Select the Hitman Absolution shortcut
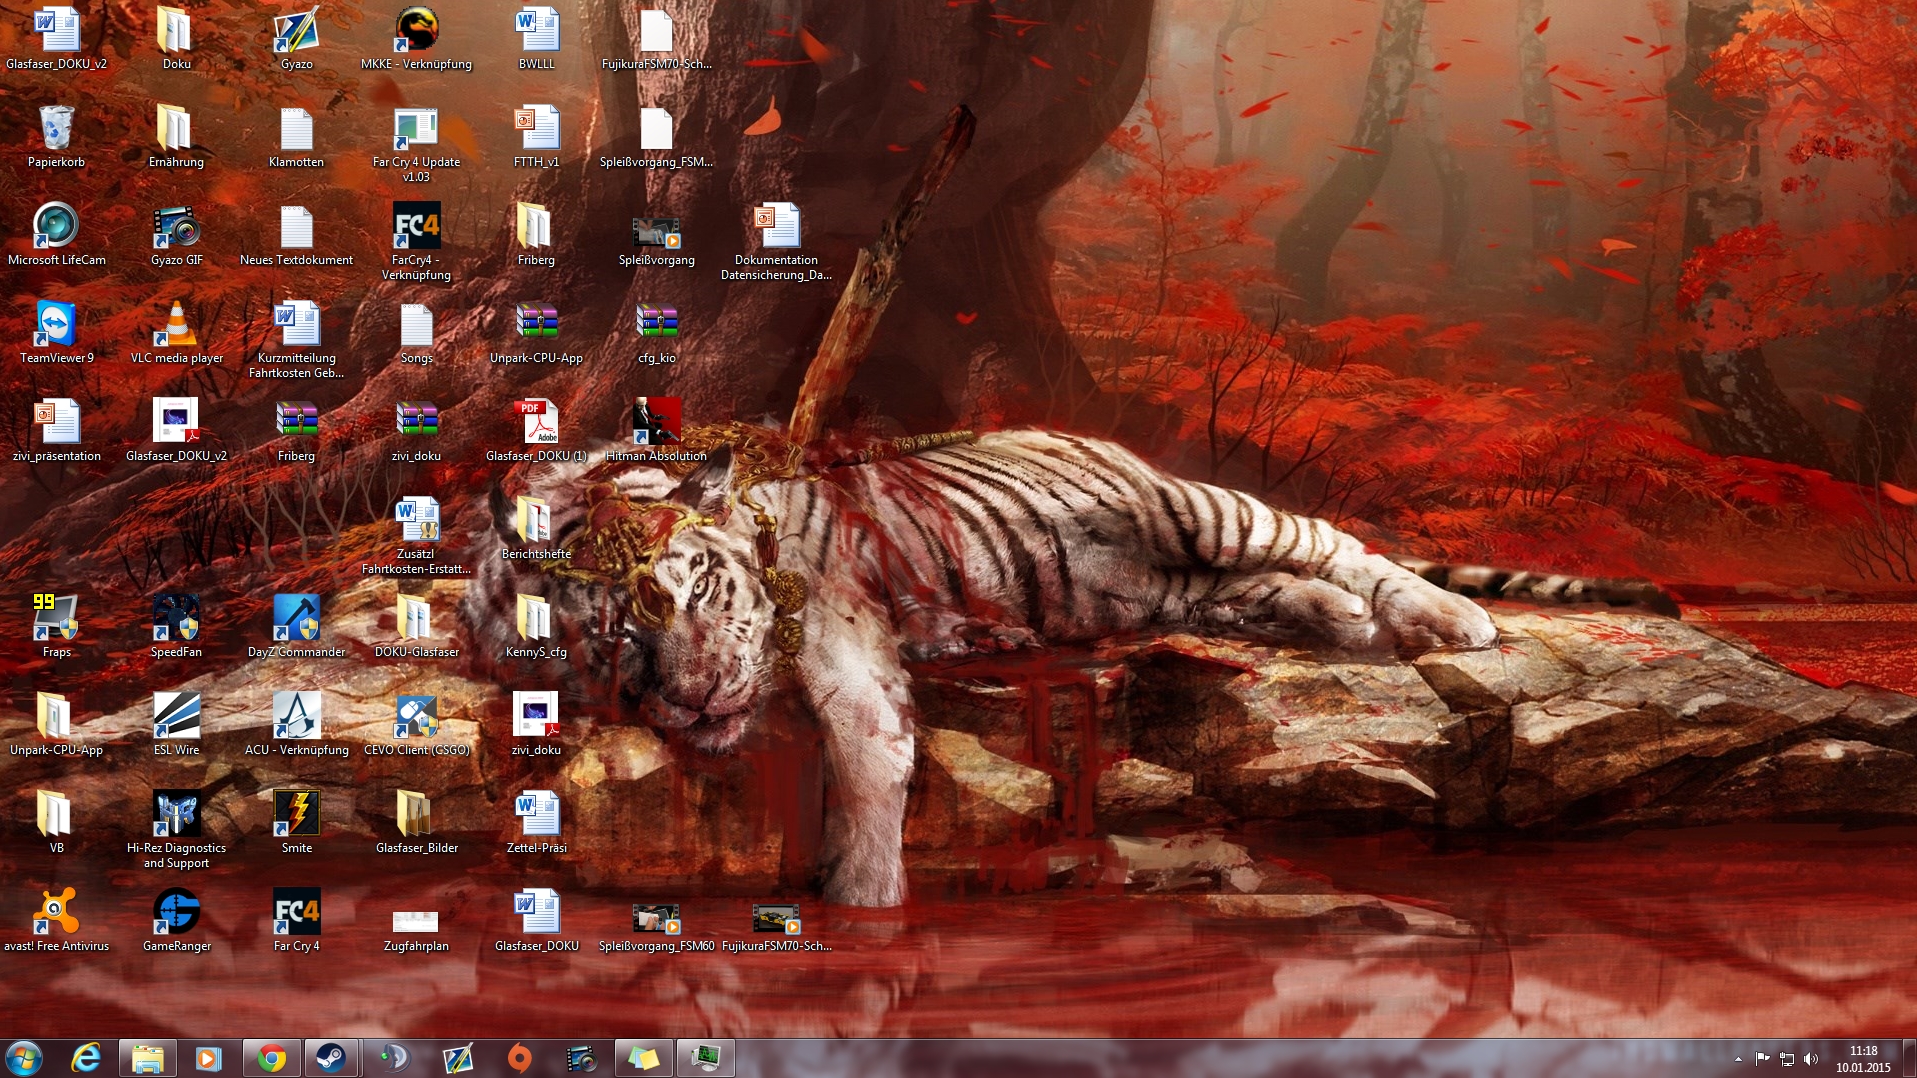Viewport: 1917px width, 1078px height. click(656, 429)
